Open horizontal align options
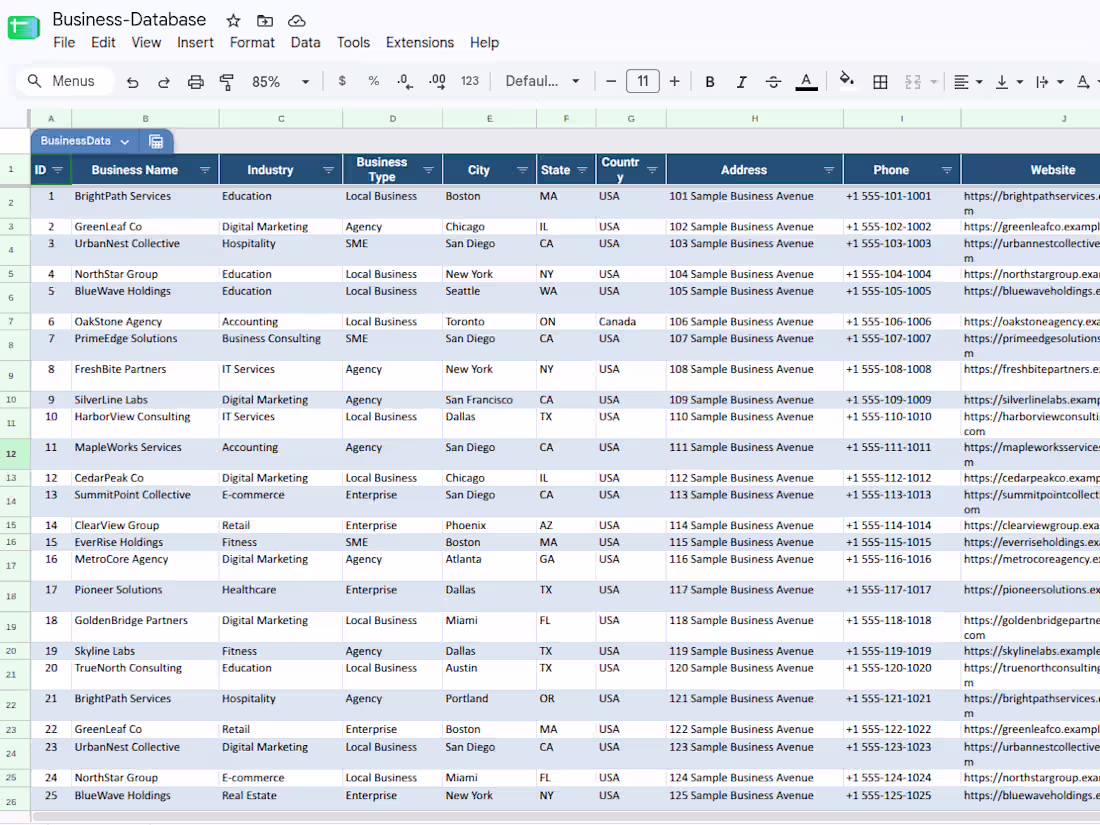This screenshot has width=1100, height=825. click(968, 82)
